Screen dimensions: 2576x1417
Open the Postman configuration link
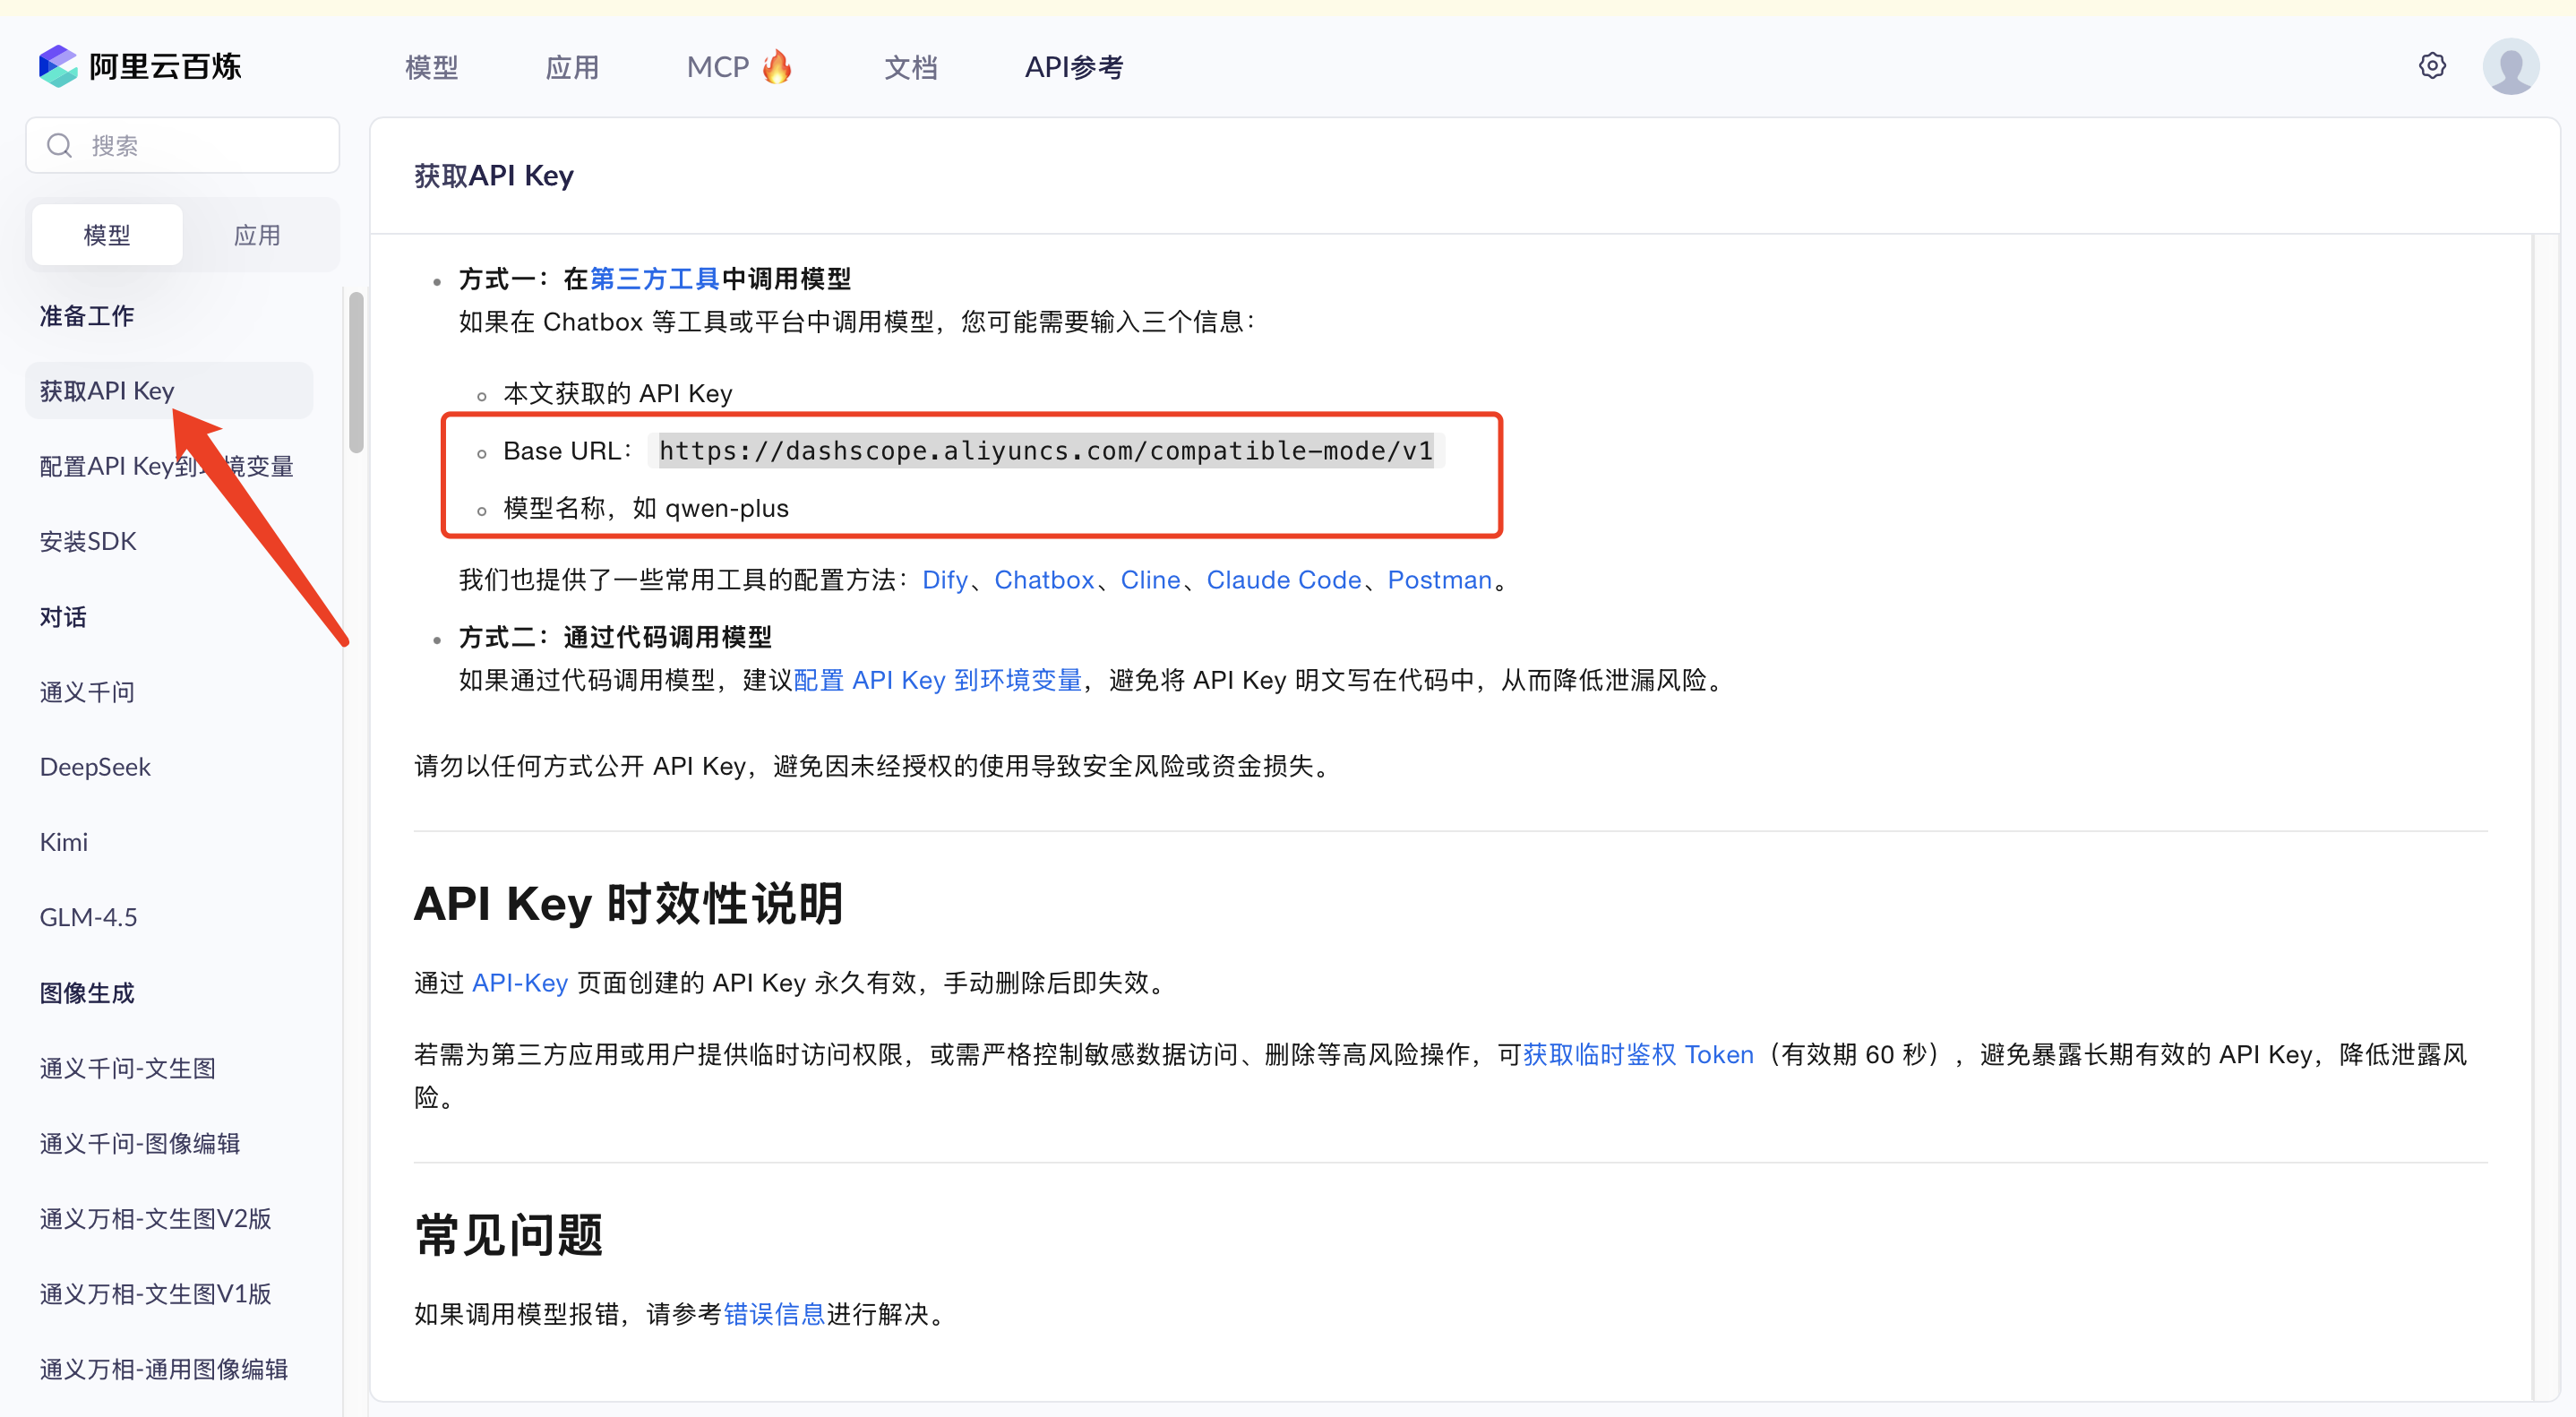point(1440,580)
